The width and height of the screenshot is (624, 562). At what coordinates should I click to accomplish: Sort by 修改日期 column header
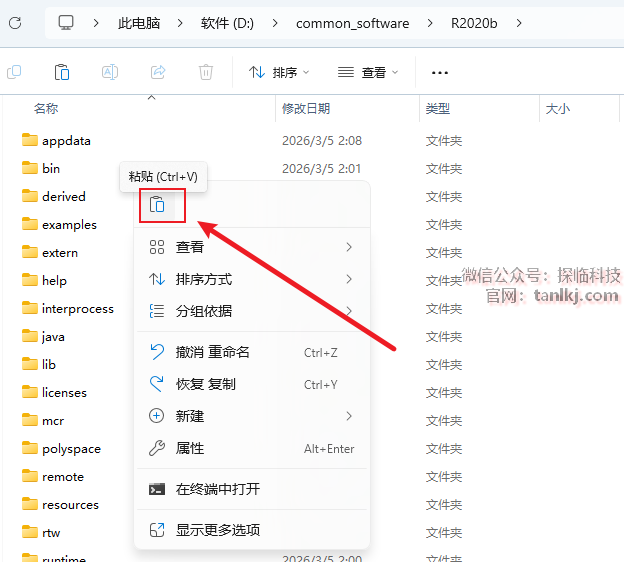[x=306, y=108]
